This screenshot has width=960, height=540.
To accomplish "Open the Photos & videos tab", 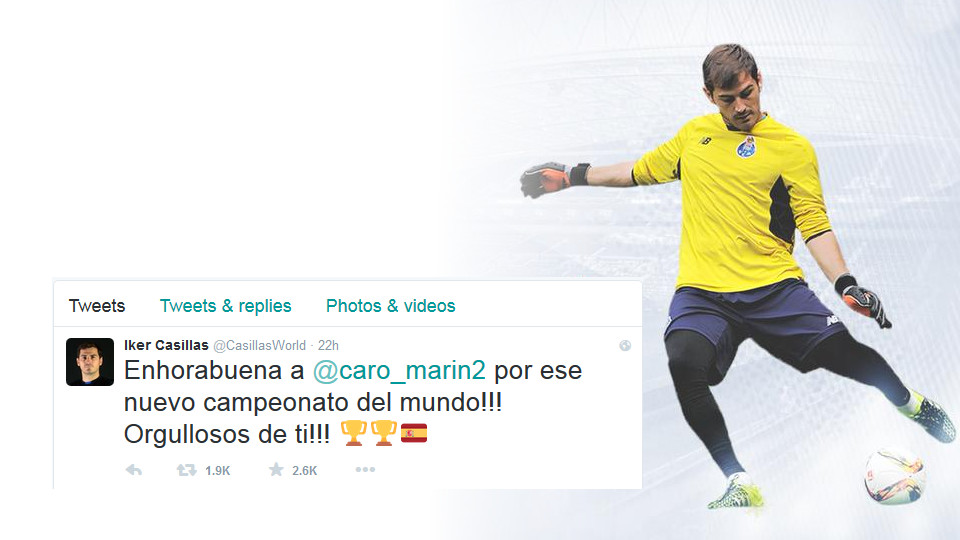I will (391, 306).
